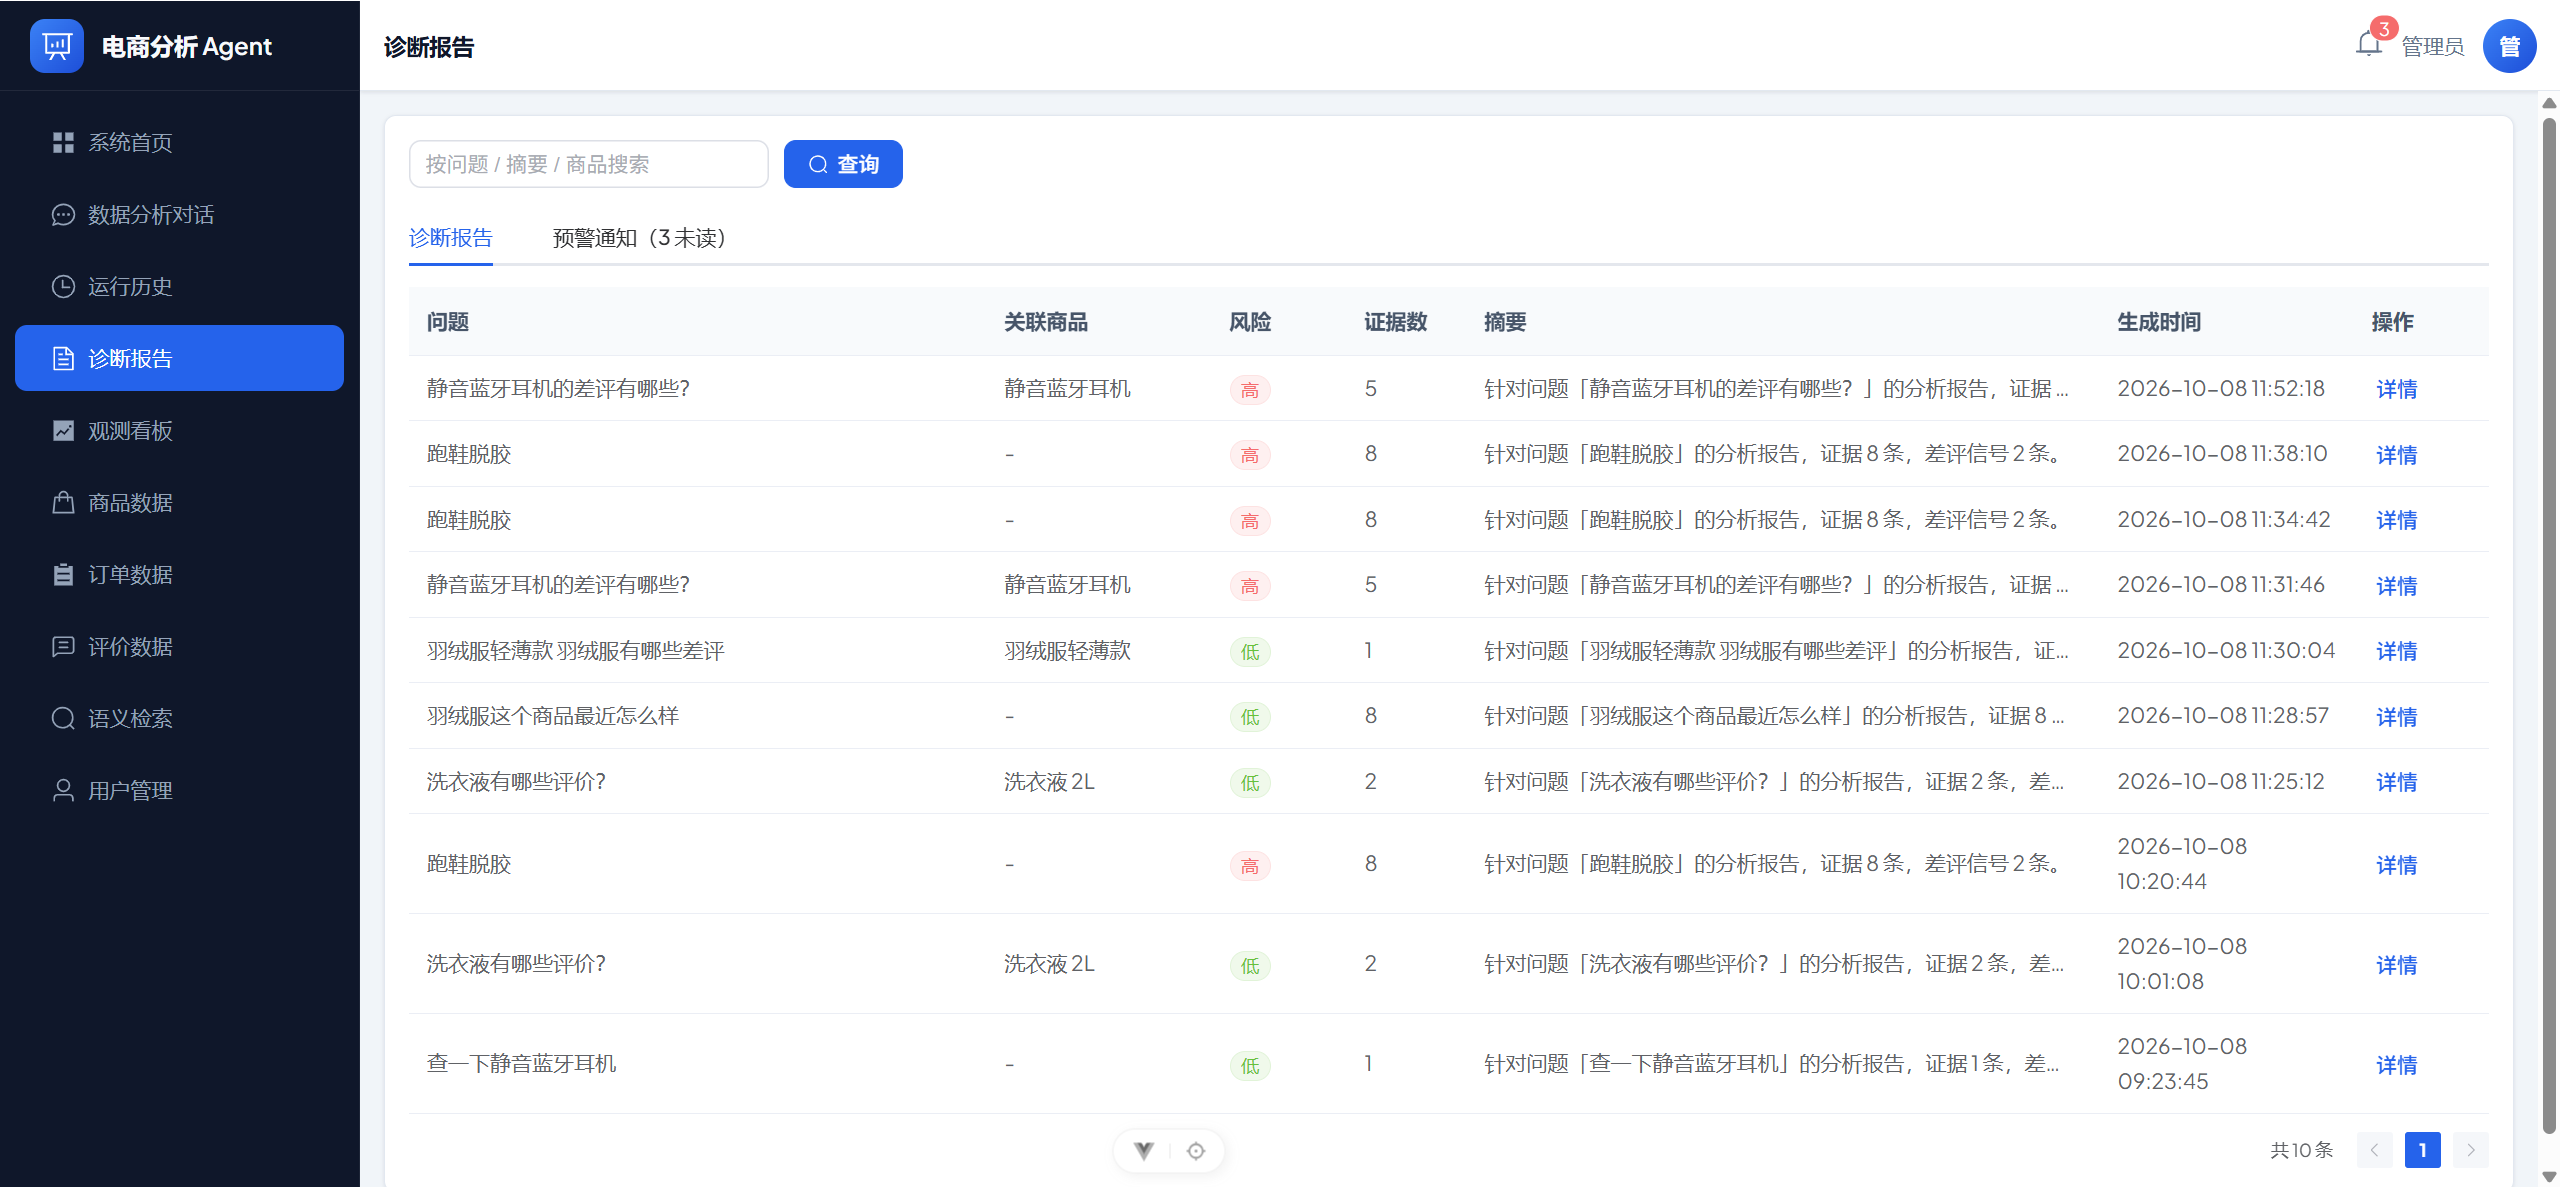This screenshot has width=2560, height=1187.
Task: Go to previous page arrow in pagination
Action: click(2375, 1150)
